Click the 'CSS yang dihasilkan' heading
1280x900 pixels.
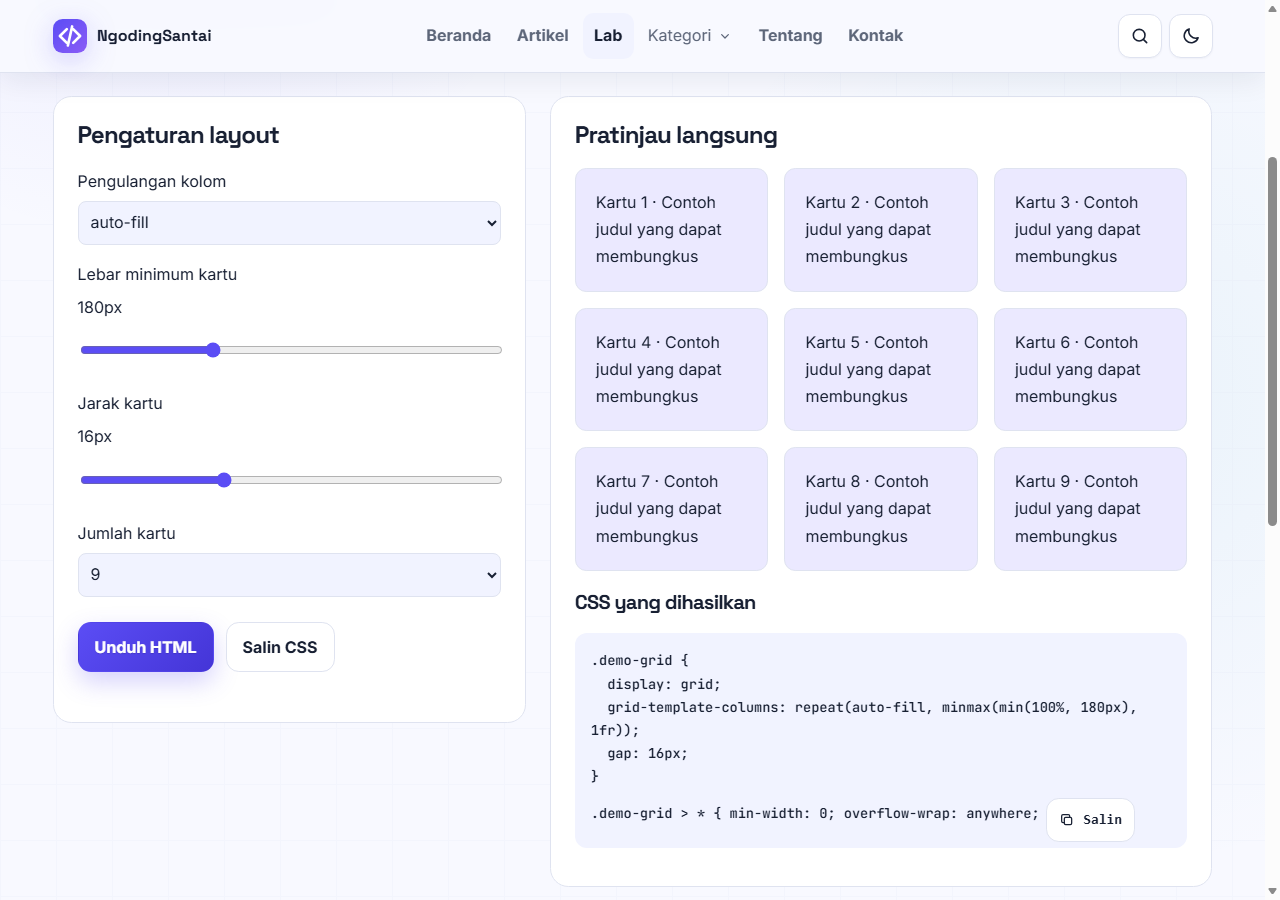[x=665, y=603]
